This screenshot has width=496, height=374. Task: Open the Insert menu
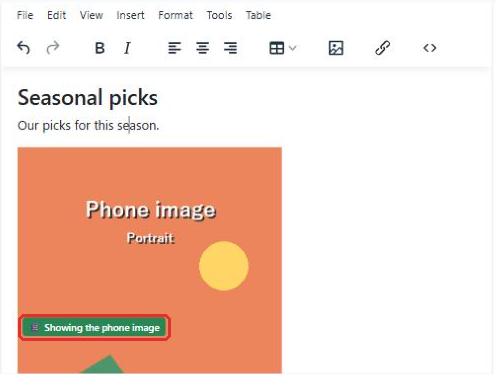(x=130, y=15)
